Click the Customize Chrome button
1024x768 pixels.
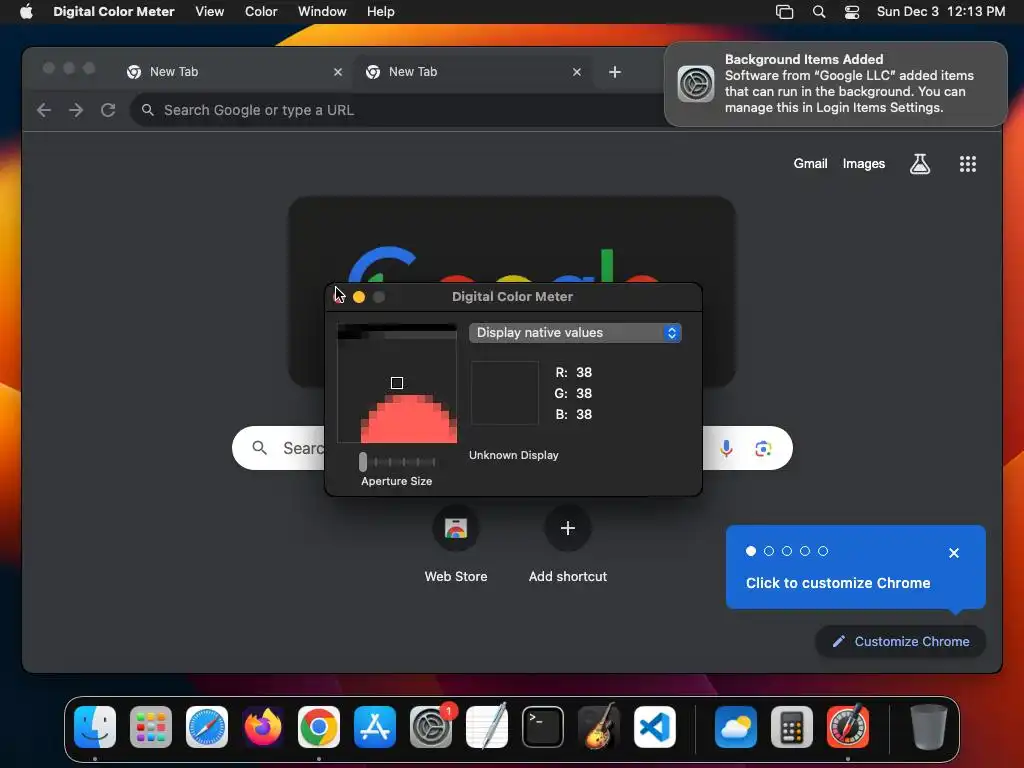tap(901, 641)
